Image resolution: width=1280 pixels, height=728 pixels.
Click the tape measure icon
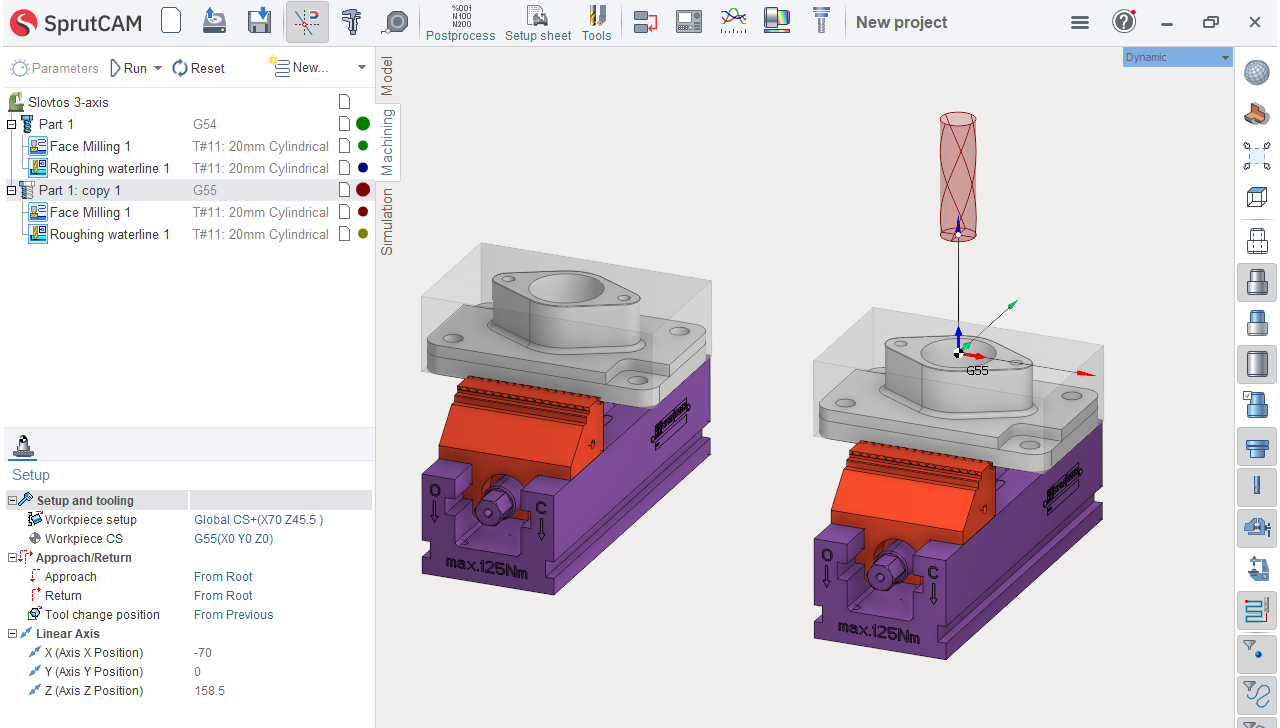click(396, 22)
